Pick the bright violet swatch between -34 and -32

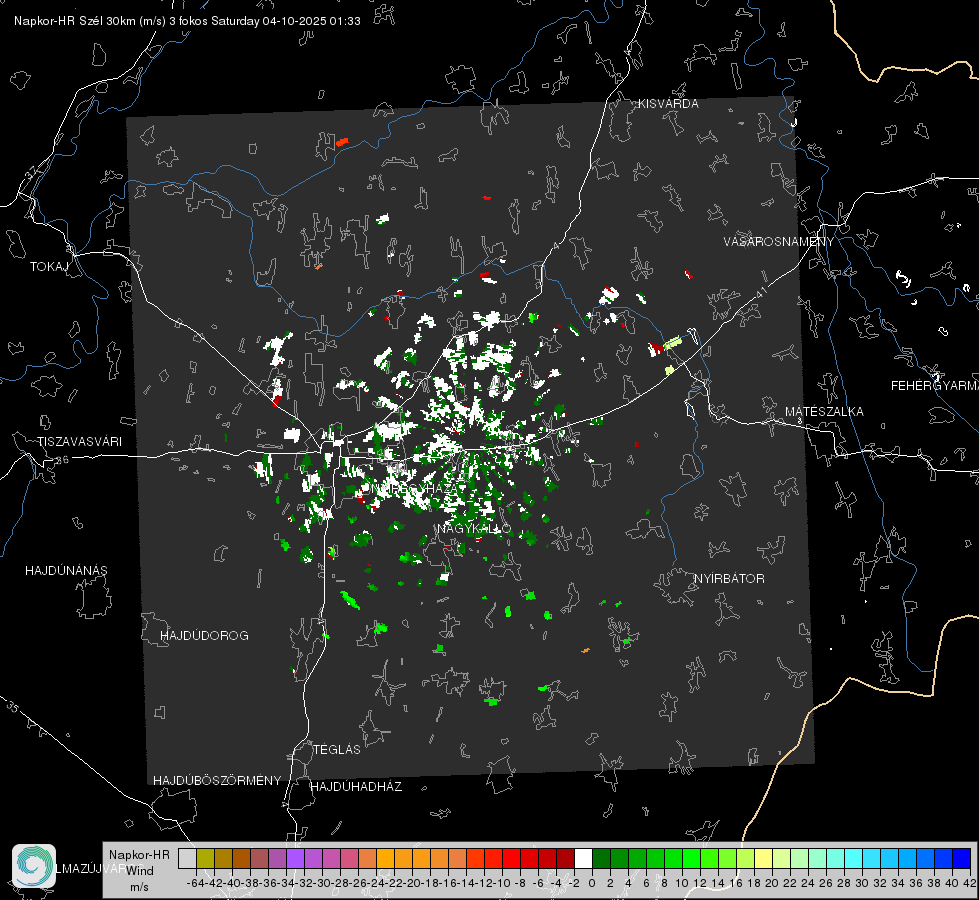click(295, 858)
